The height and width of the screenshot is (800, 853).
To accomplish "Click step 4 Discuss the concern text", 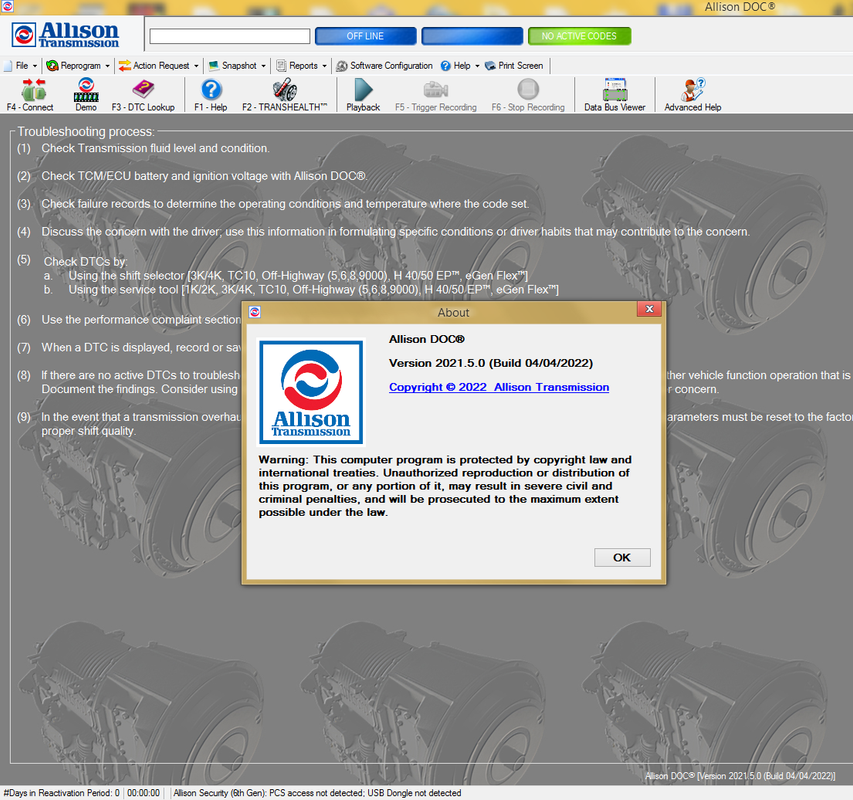I will point(395,231).
